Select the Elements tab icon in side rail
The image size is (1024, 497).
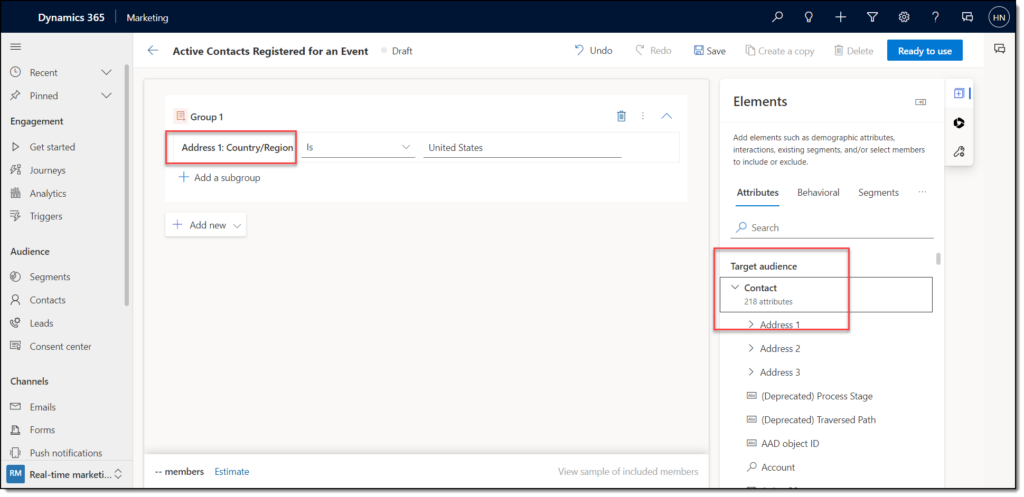(x=959, y=93)
